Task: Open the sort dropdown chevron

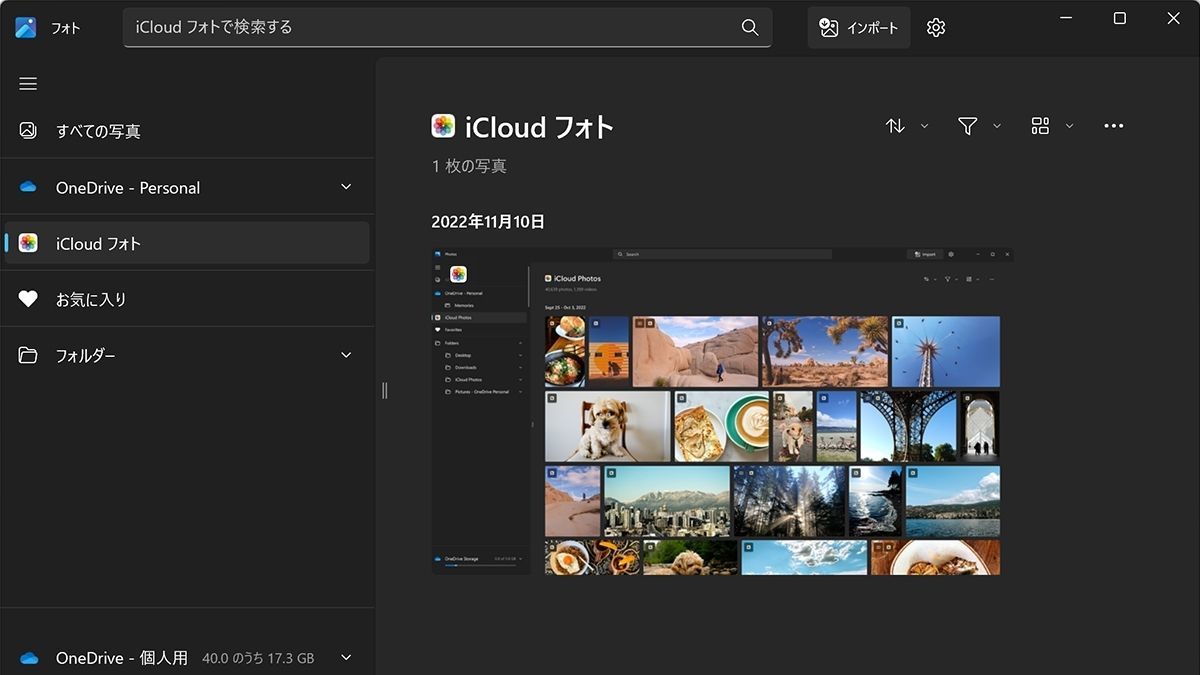Action: [925, 126]
